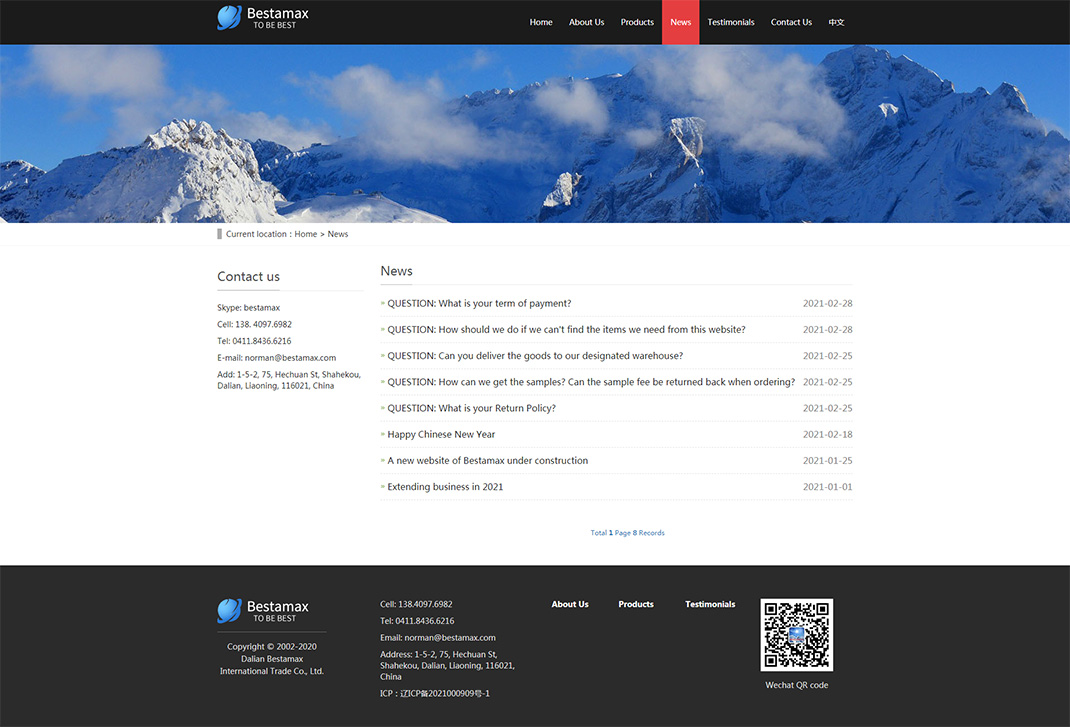Click the Wechat QR code image
The image size is (1070, 727).
(796, 635)
